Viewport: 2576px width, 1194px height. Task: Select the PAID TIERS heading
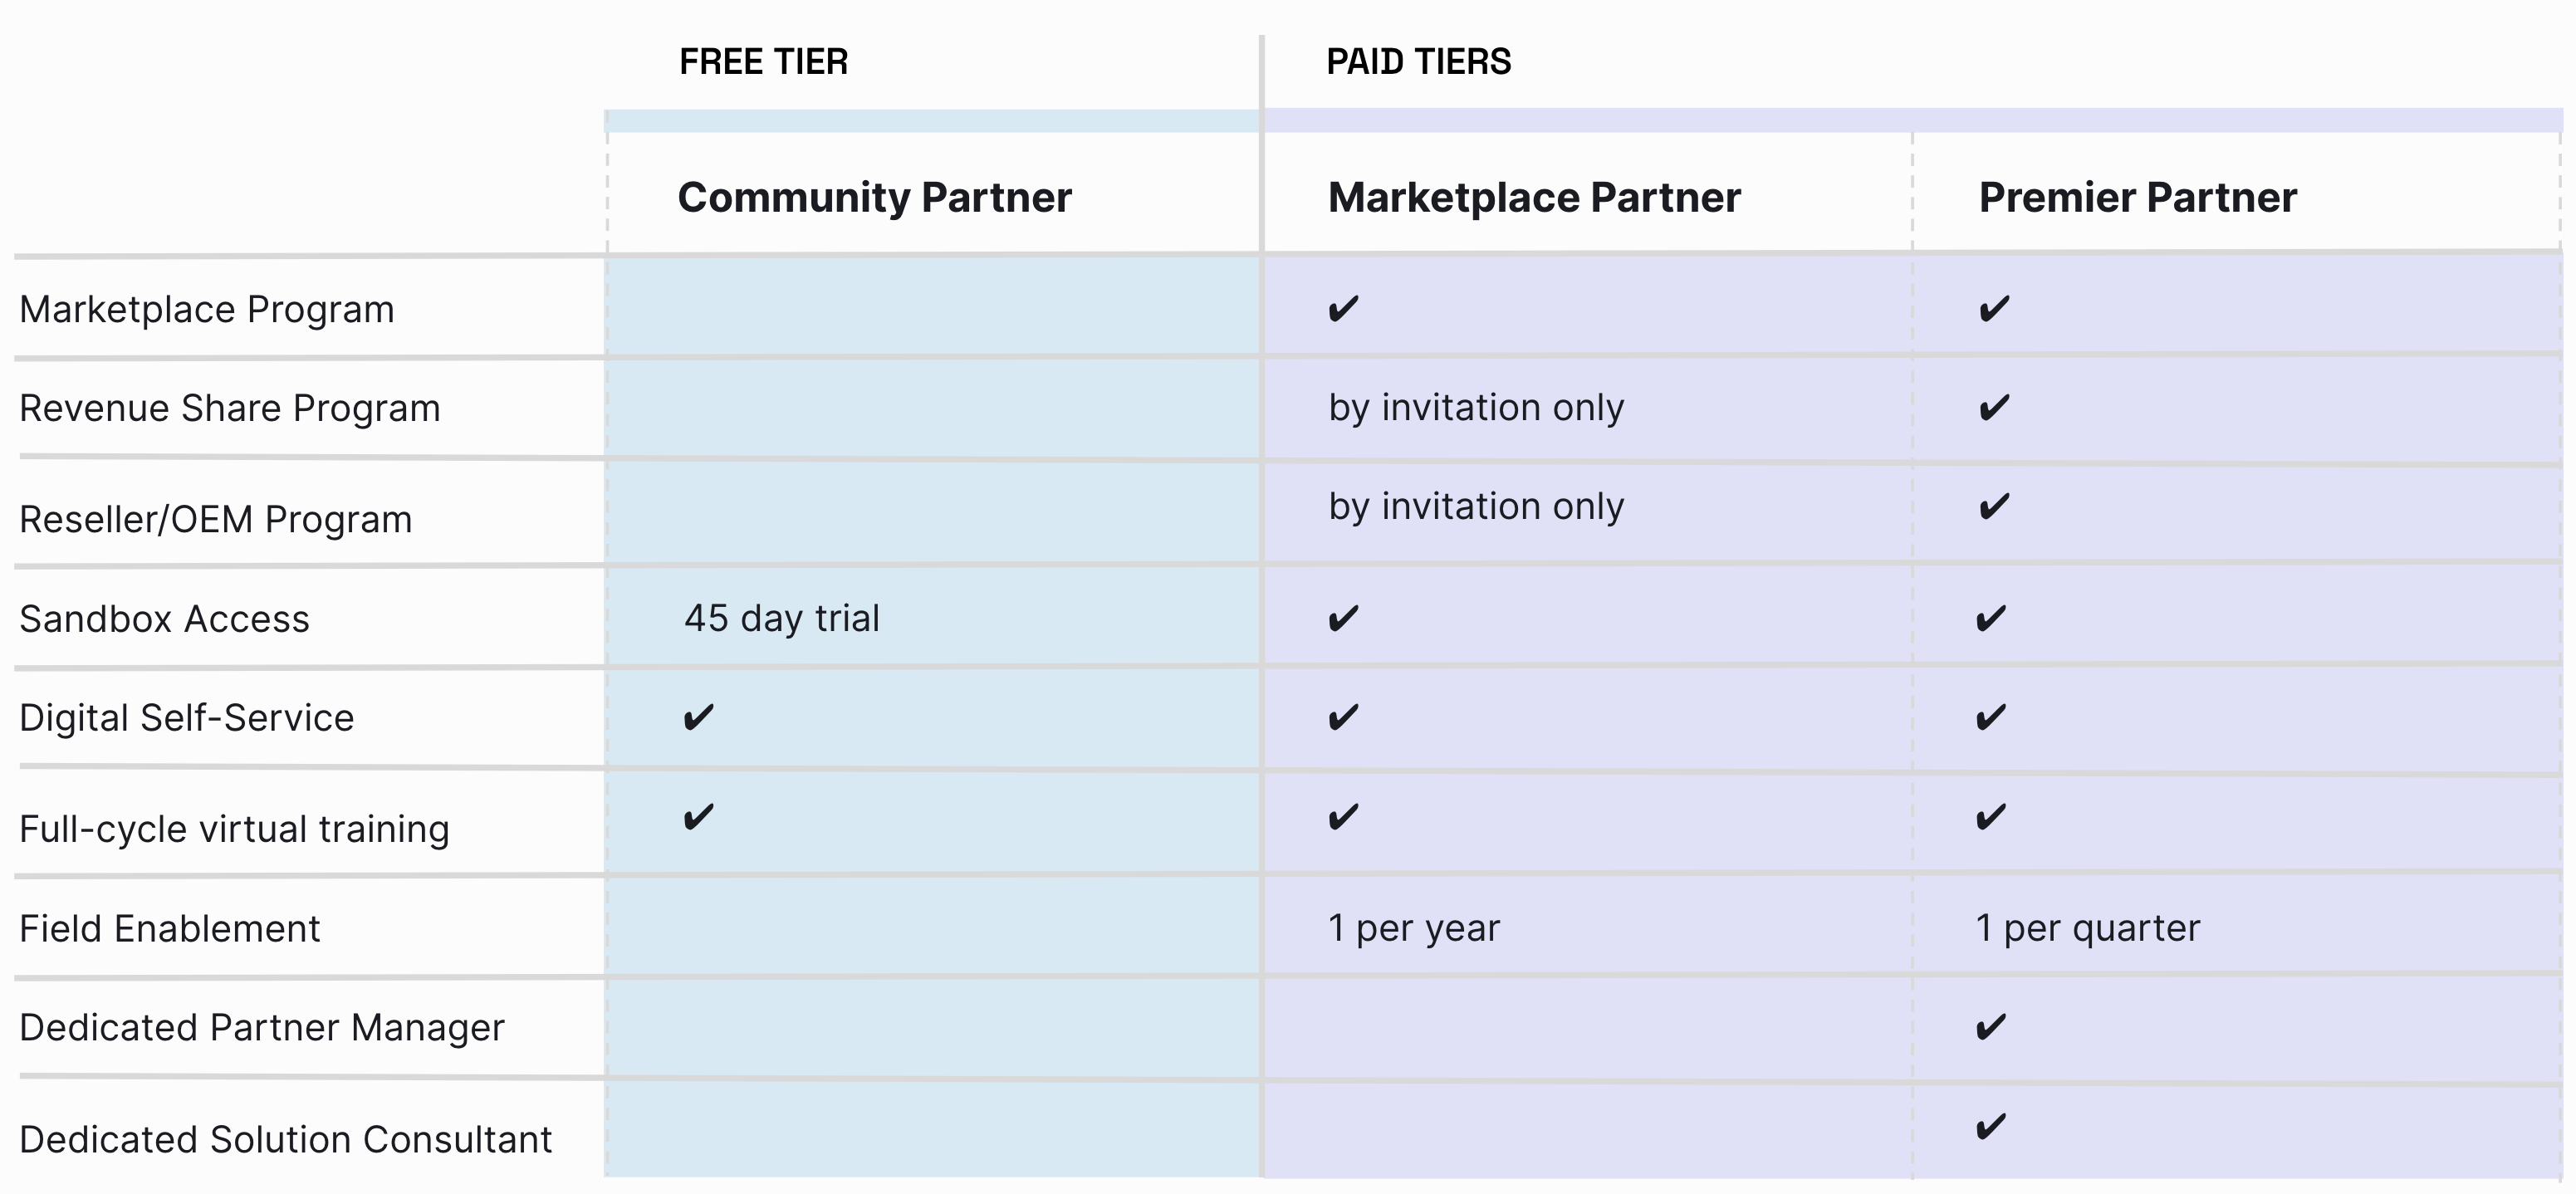[x=1418, y=62]
